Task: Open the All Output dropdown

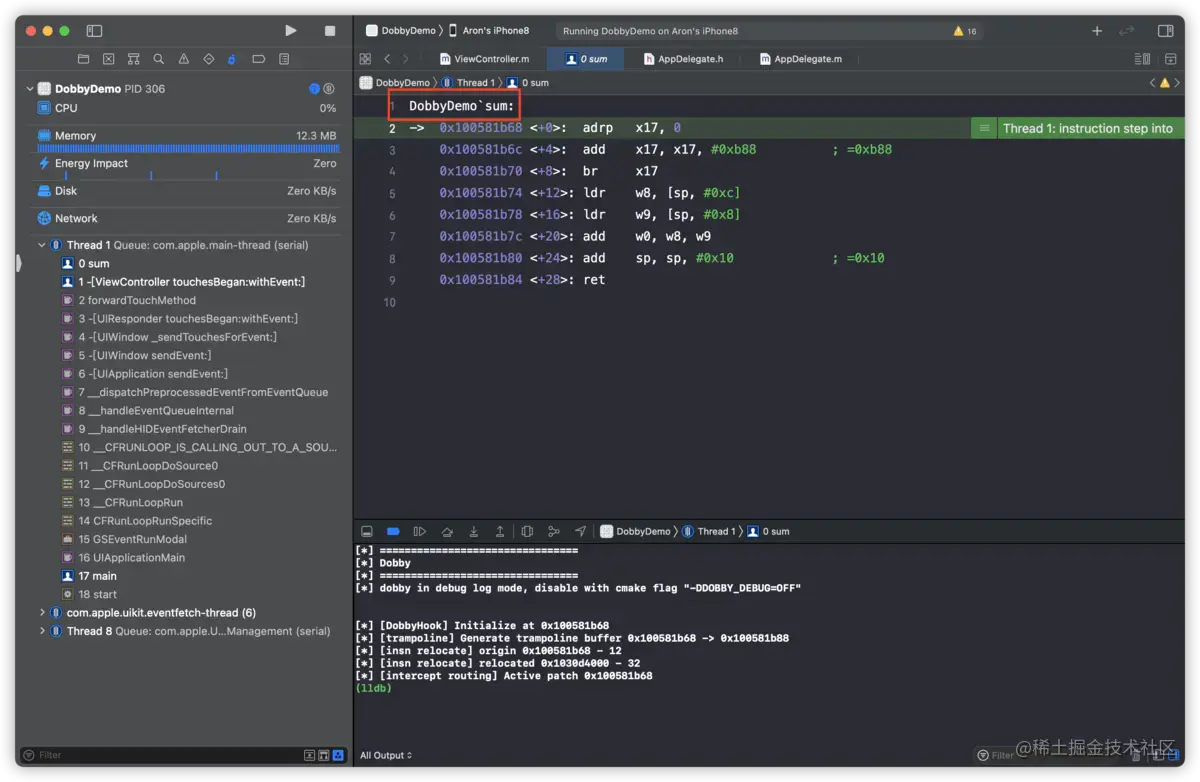Action: tap(386, 755)
